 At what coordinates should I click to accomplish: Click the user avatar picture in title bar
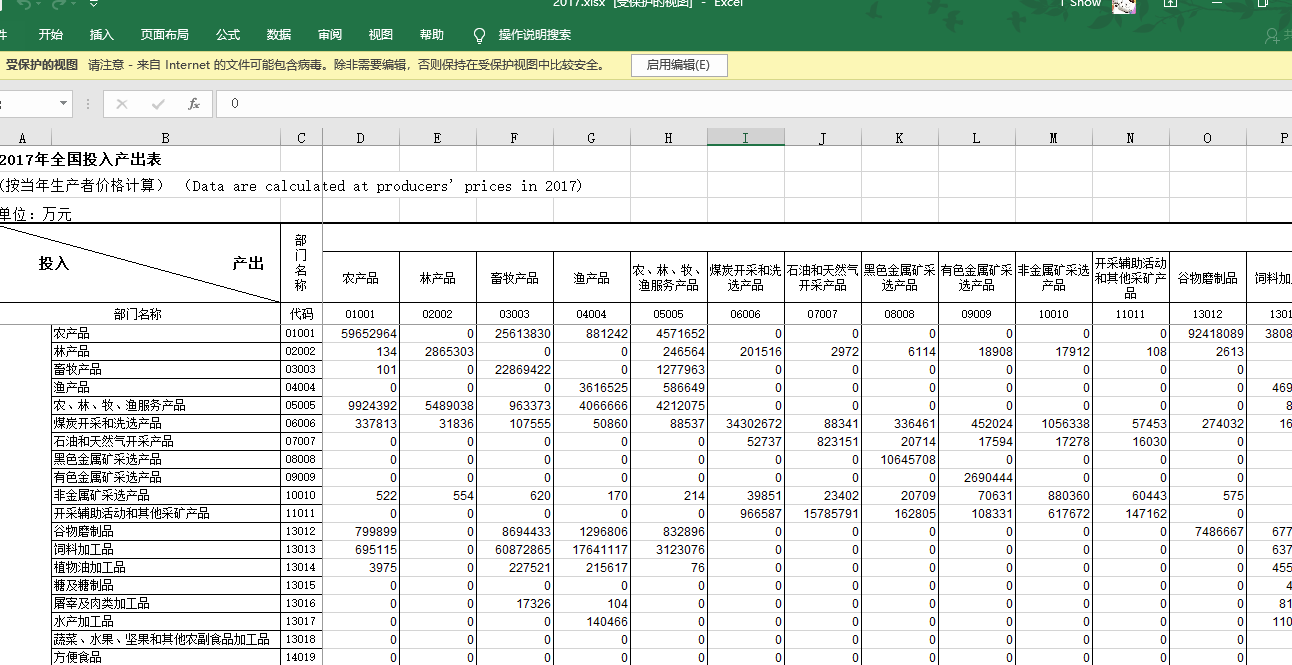click(x=1125, y=5)
